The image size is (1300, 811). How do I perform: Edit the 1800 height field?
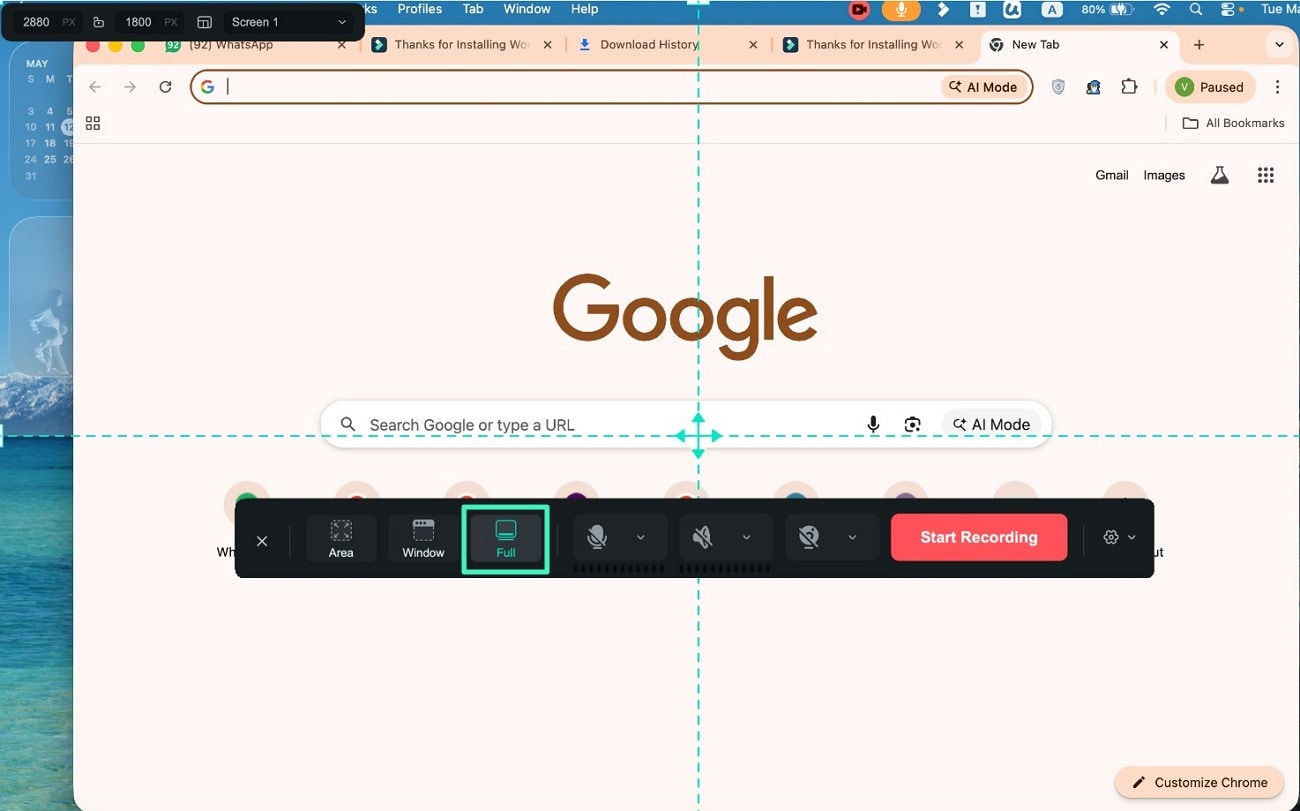click(x=138, y=22)
